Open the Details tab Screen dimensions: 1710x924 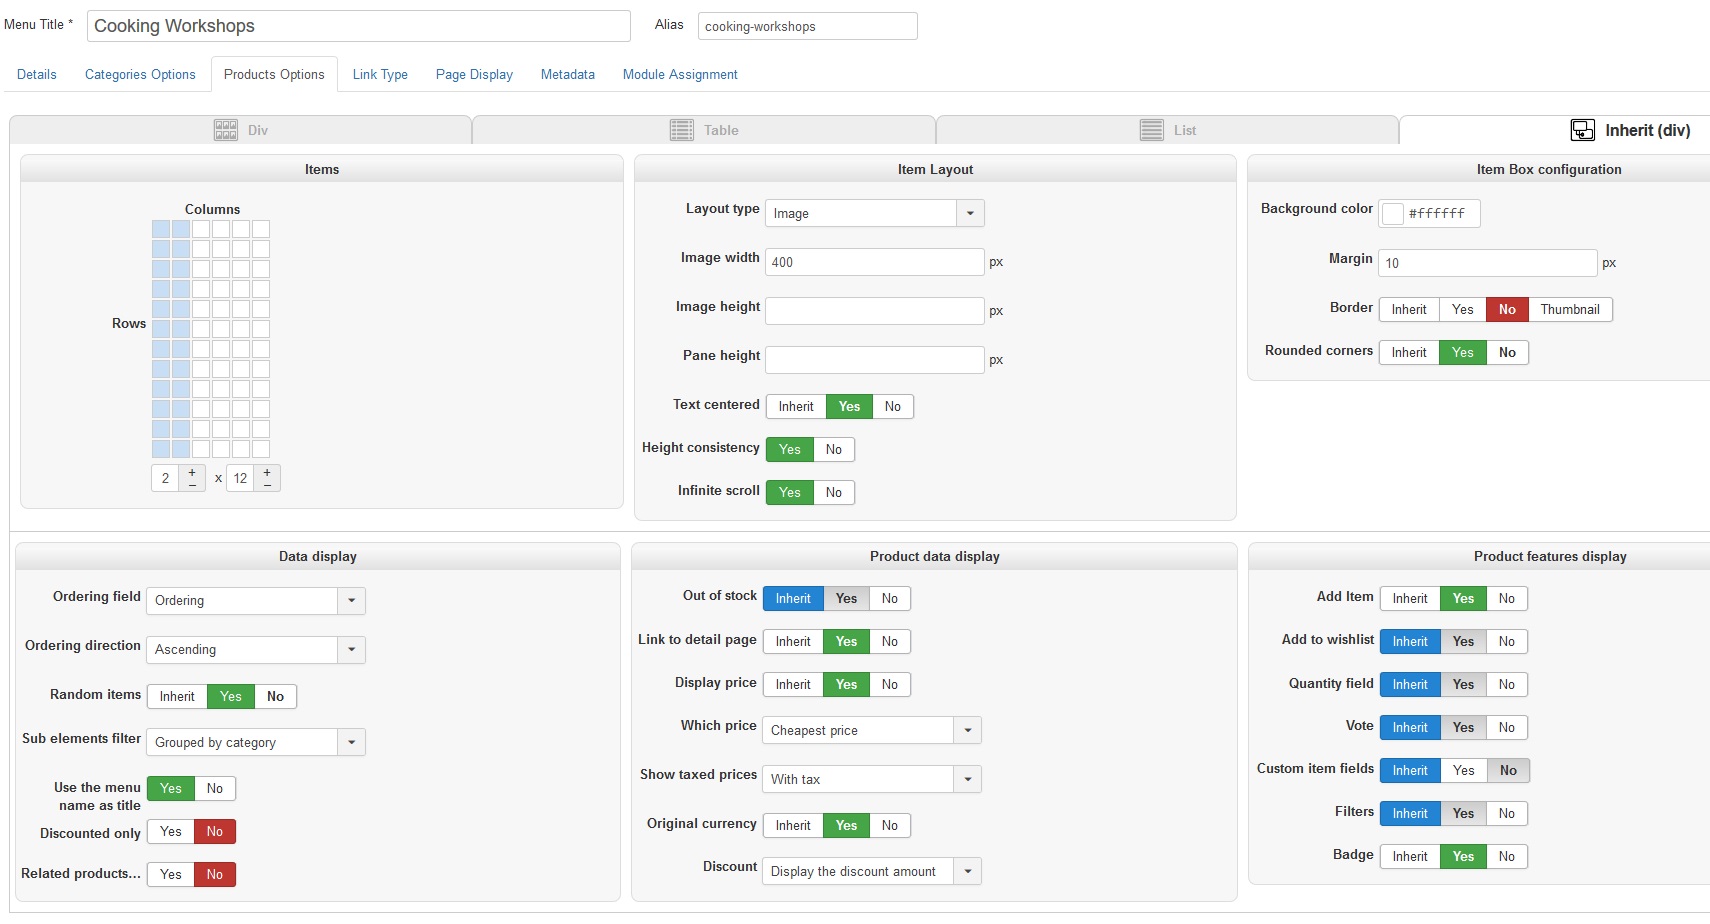[37, 74]
